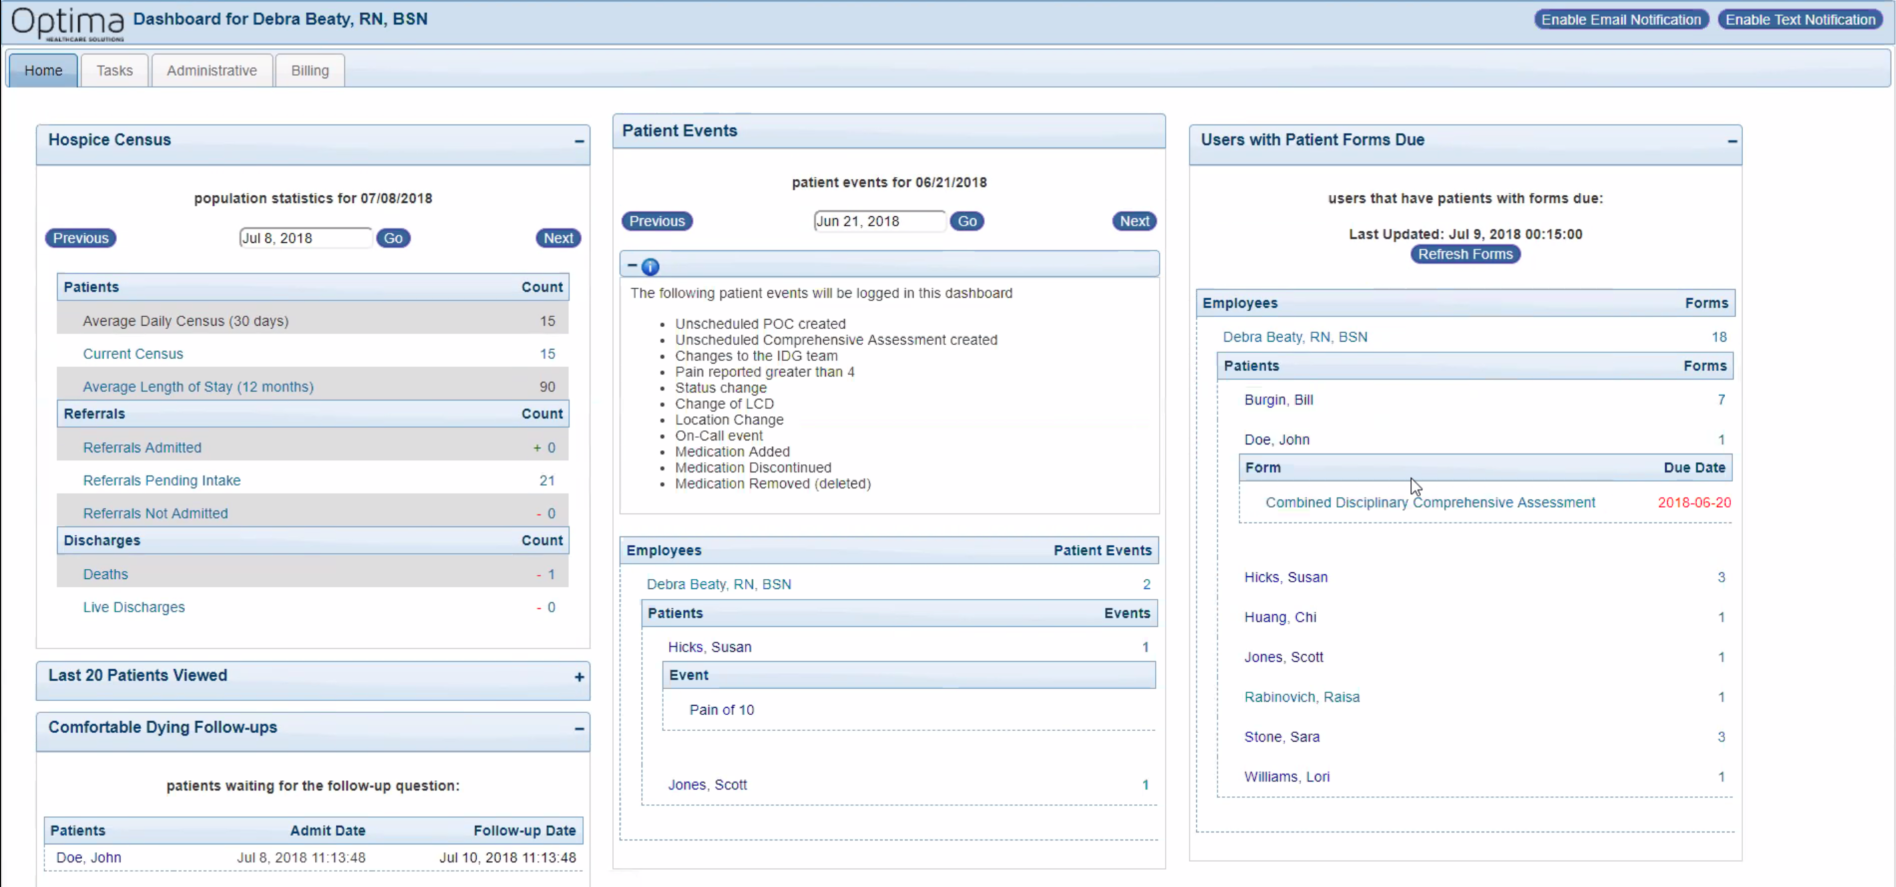
Task: Click the Optima logo
Action: click(67, 22)
